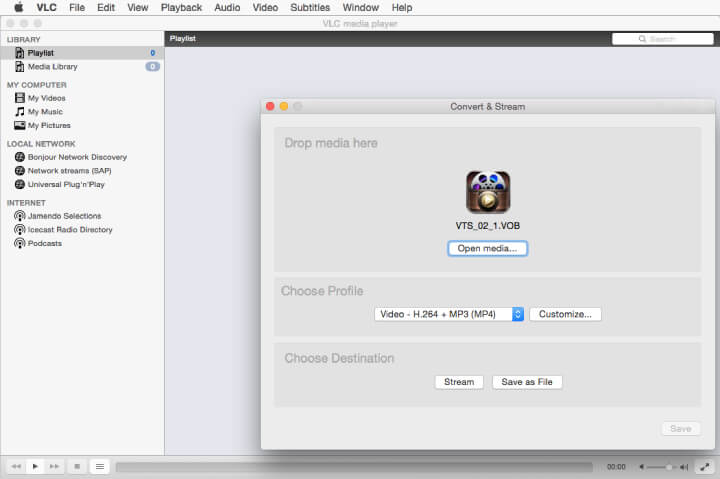The image size is (720, 479).
Task: Click the Customize... button
Action: (565, 314)
